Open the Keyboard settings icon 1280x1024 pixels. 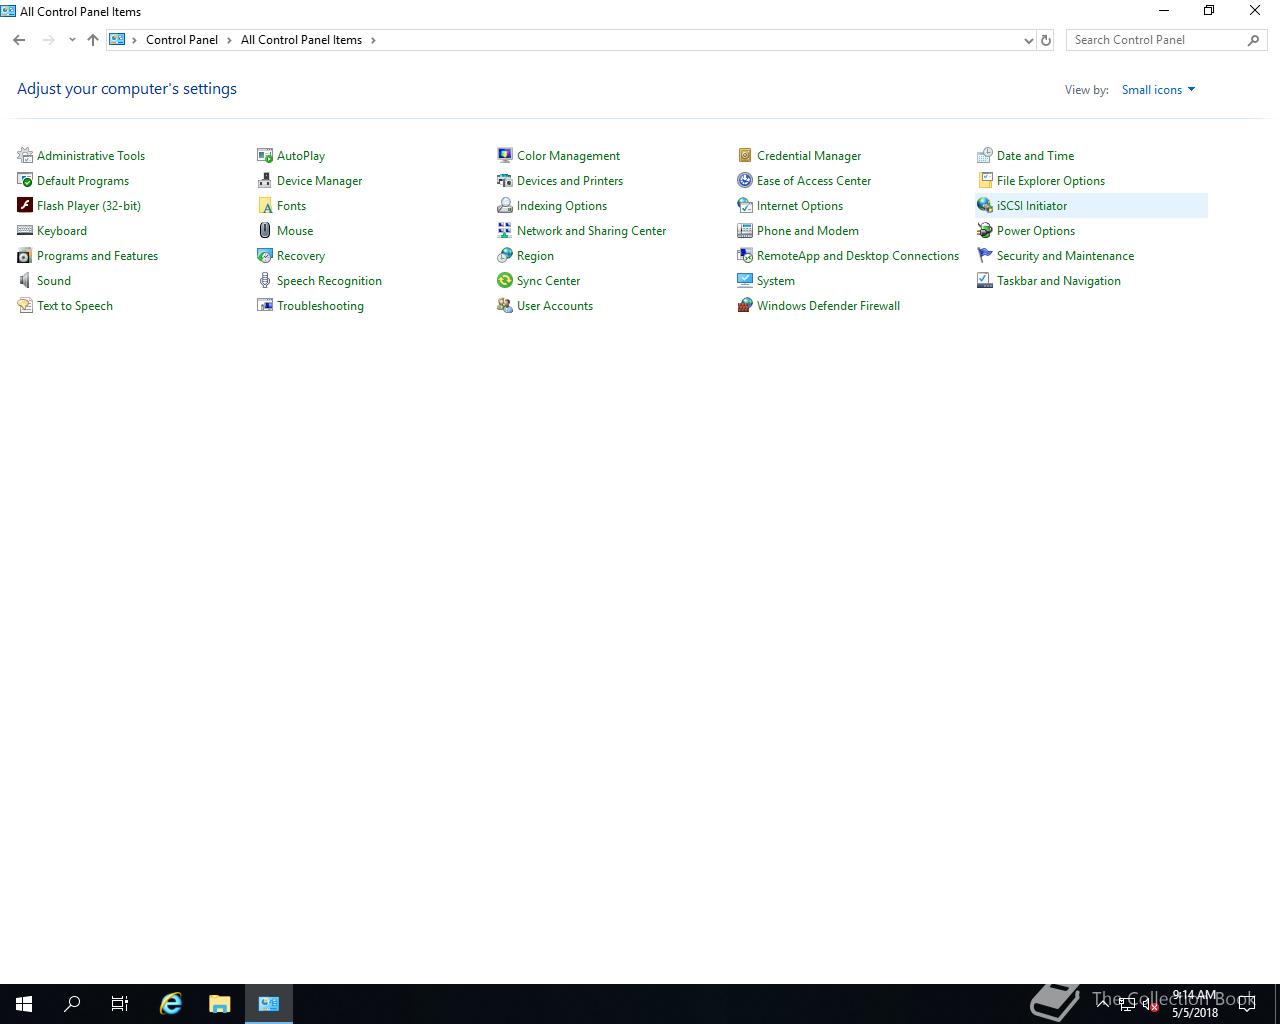pos(25,230)
